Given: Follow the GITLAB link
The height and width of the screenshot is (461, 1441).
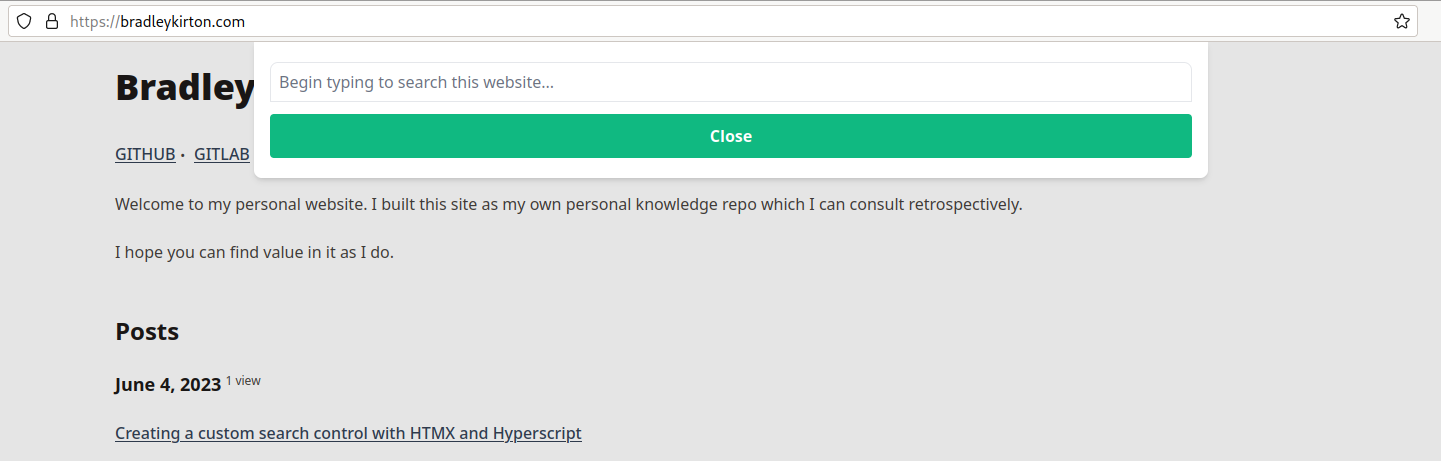Looking at the screenshot, I should point(222,154).
